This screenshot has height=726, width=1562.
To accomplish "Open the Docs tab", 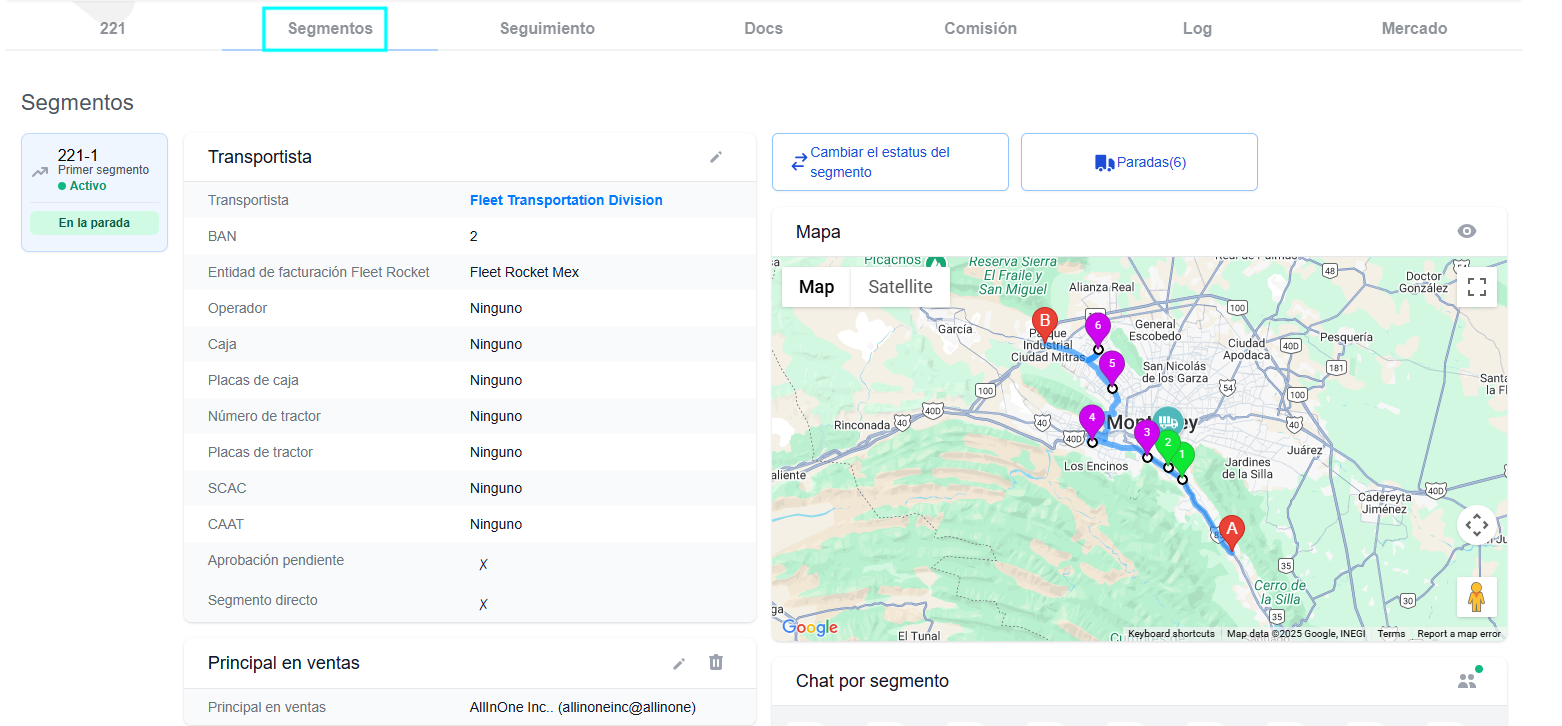I will 763,28.
